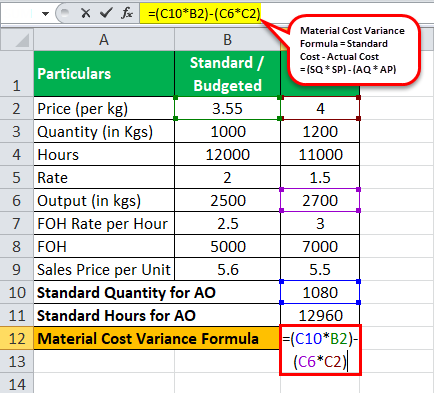
Task: Click the 'Rate' label cell
Action: [x=104, y=178]
